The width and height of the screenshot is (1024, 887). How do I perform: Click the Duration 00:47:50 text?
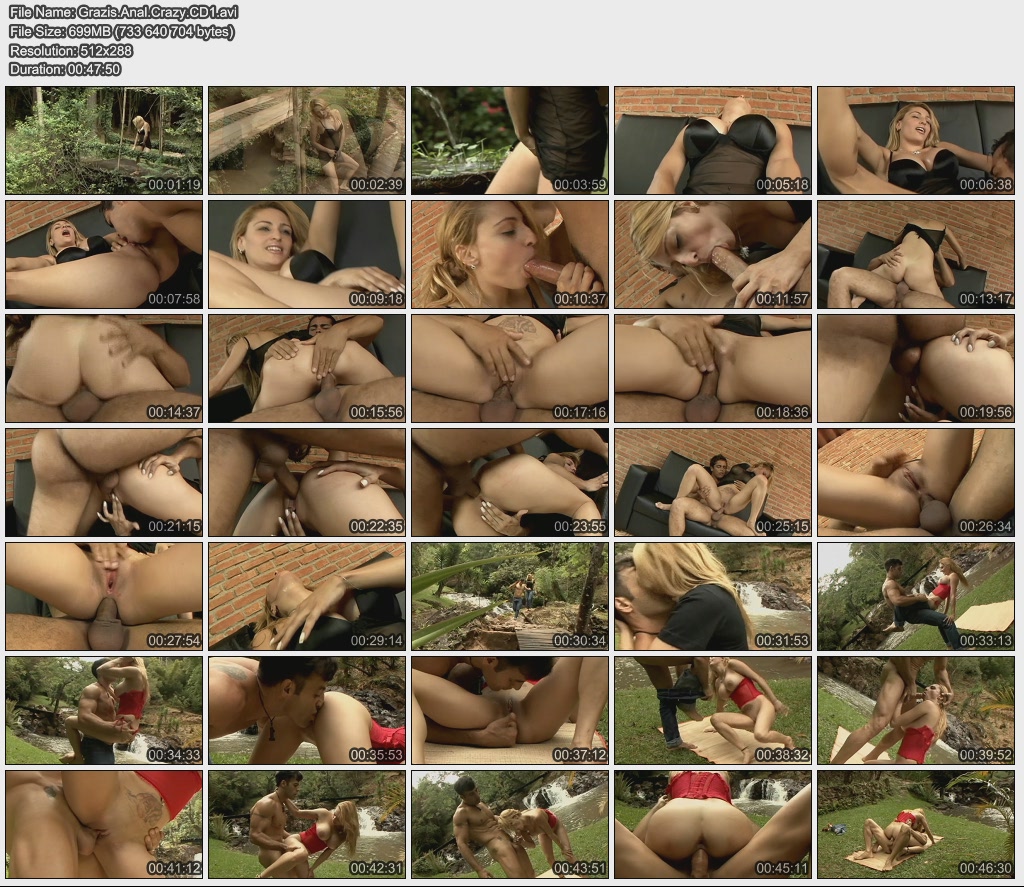64,69
